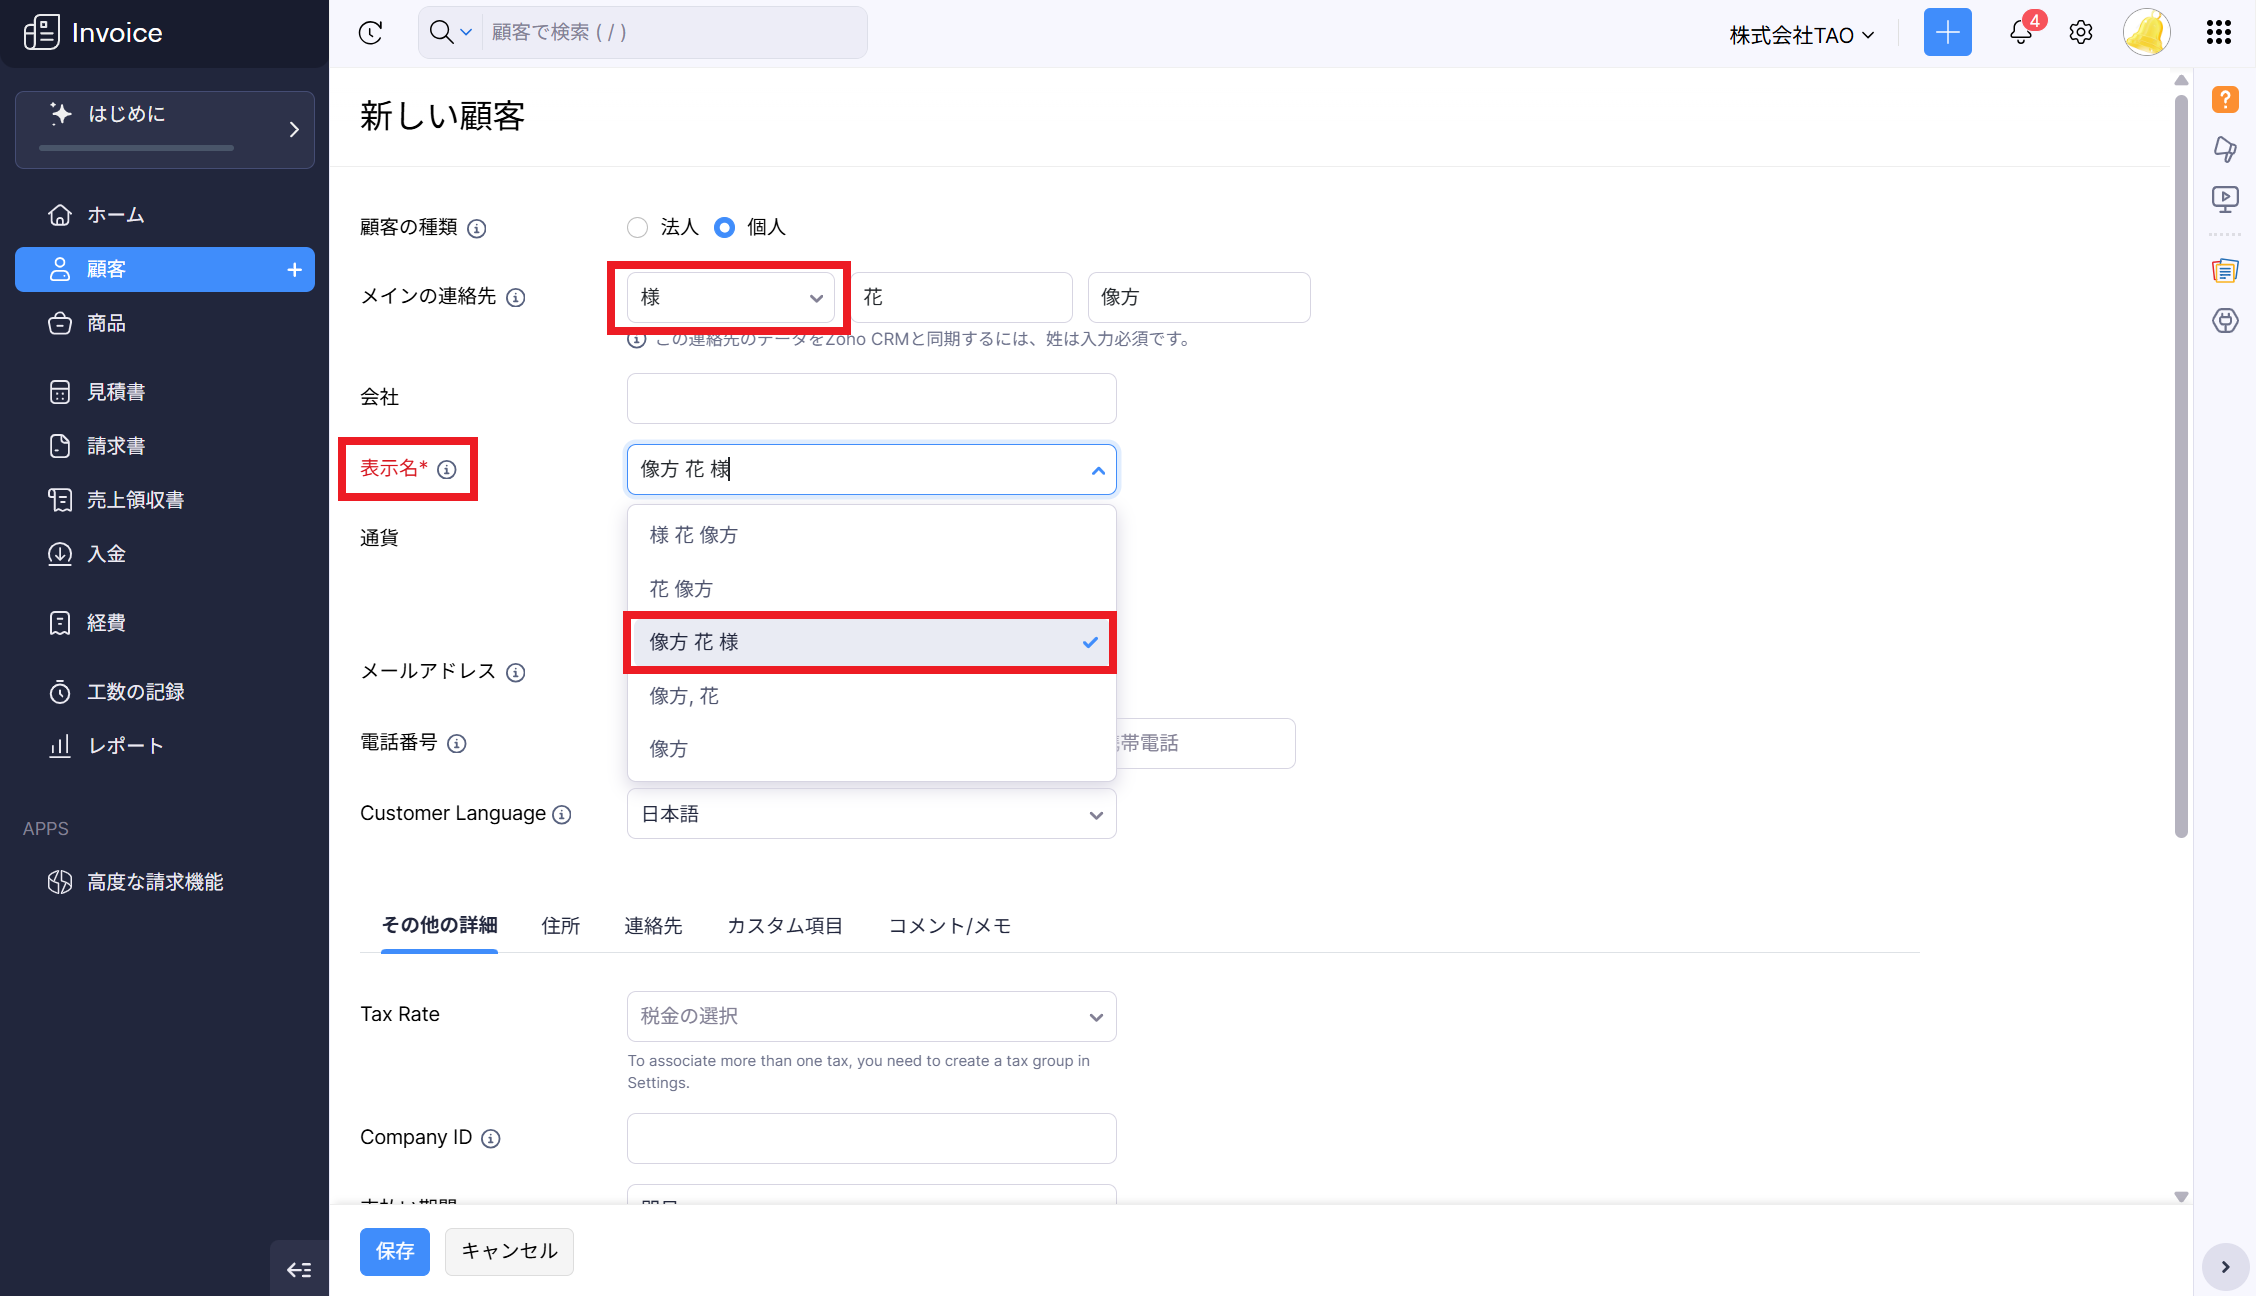This screenshot has width=2256, height=1296.
Task: Switch to the 住所 tab
Action: click(560, 926)
